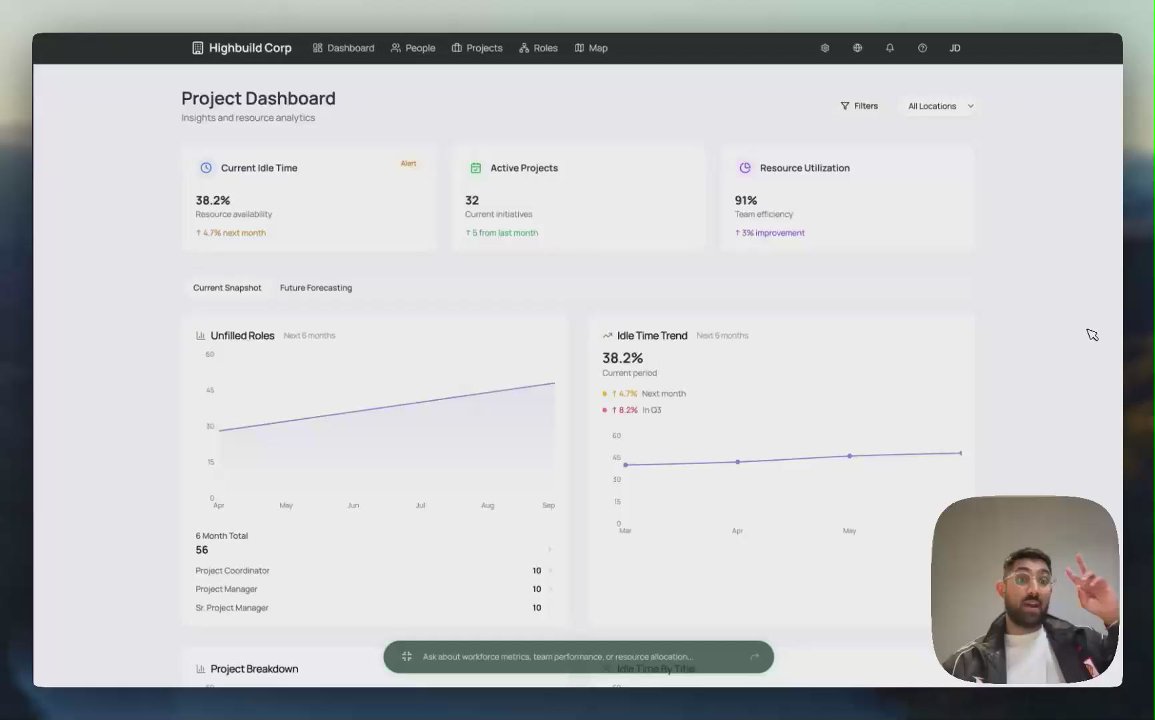1155x720 pixels.
Task: Click '3% improvement' text
Action: pos(770,233)
